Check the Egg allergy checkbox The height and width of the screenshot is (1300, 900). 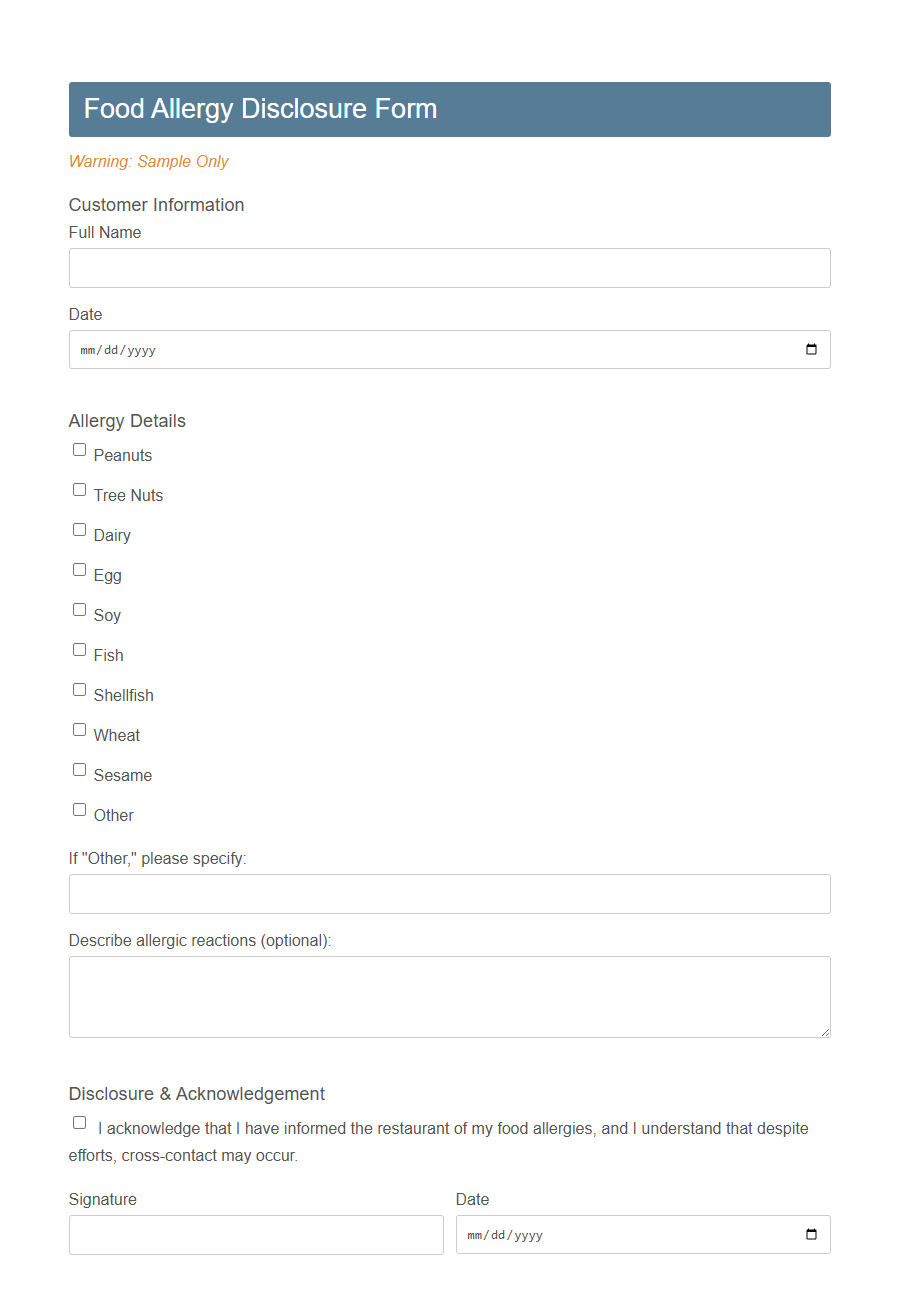tap(79, 569)
